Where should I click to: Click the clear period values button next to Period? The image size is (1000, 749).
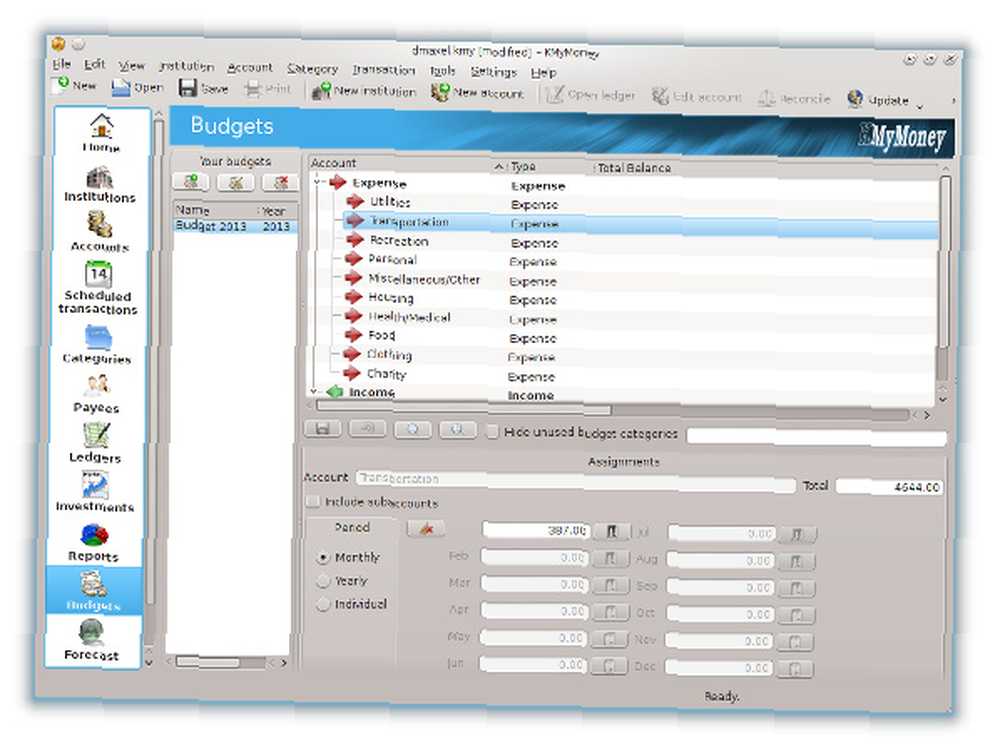pyautogui.click(x=426, y=528)
